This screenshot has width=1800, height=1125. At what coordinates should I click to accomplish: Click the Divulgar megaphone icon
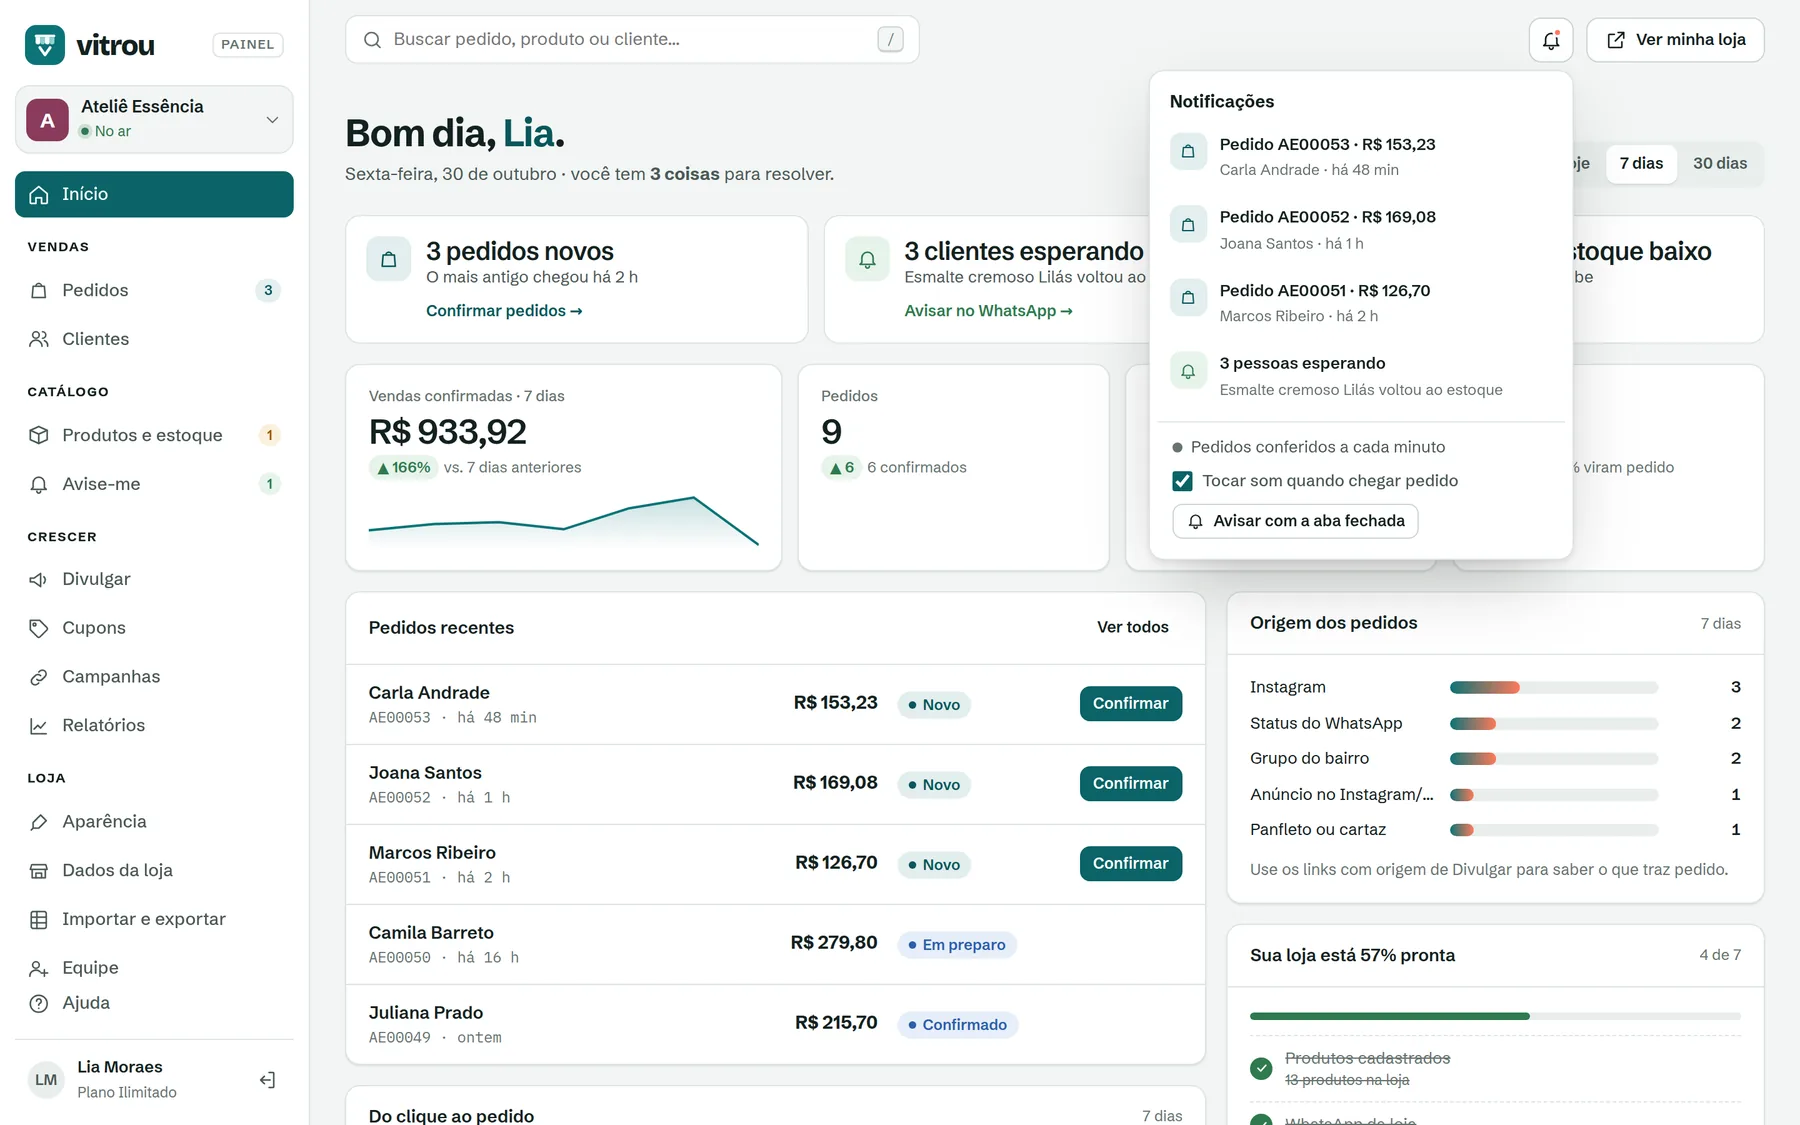point(39,580)
